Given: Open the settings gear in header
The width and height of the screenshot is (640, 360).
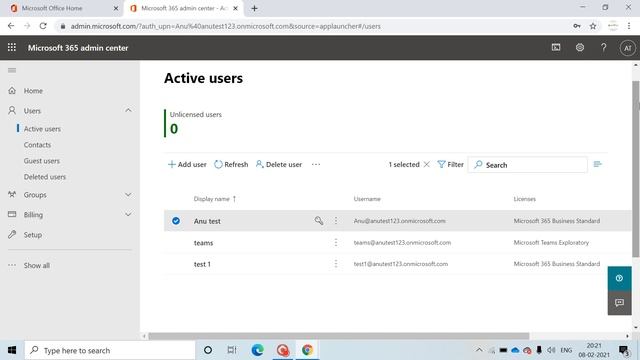Looking at the screenshot, I should [580, 47].
